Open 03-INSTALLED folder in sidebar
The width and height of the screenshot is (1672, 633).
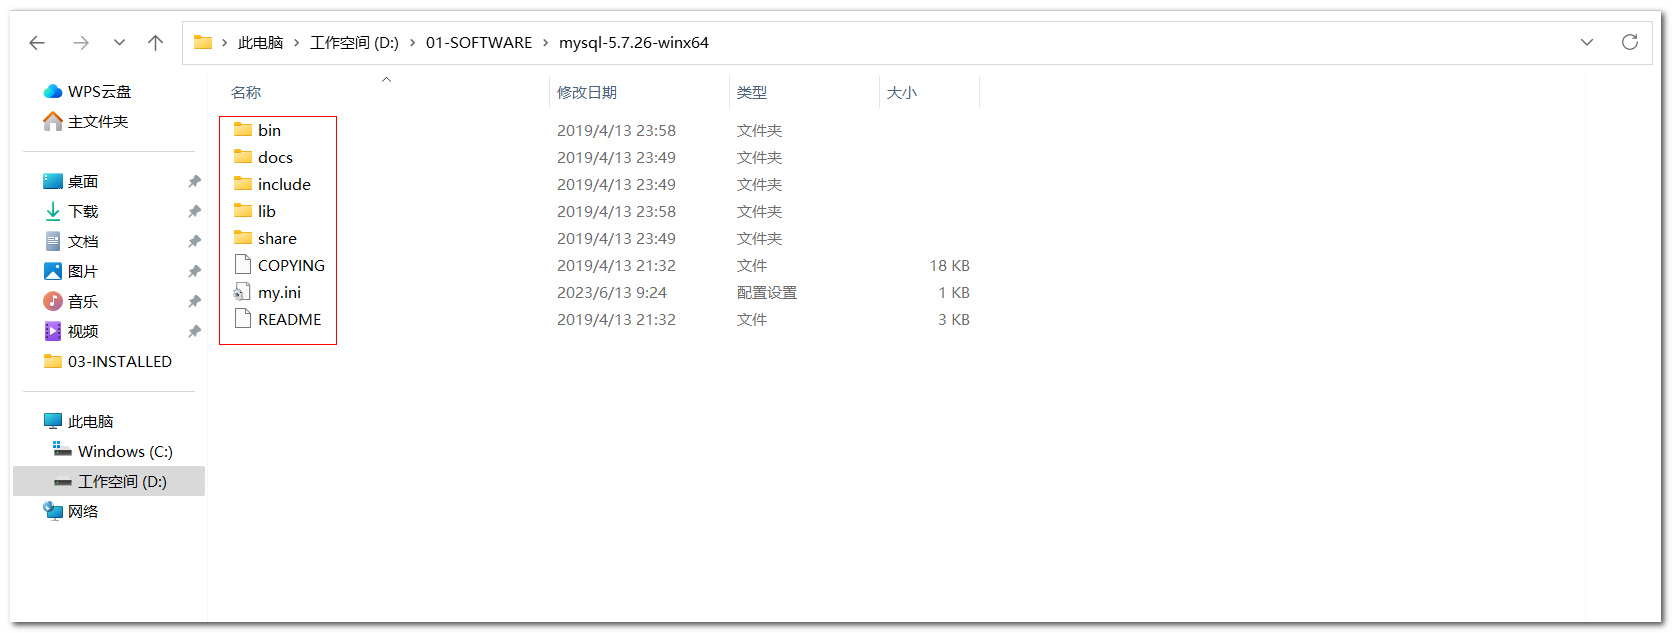pos(108,361)
